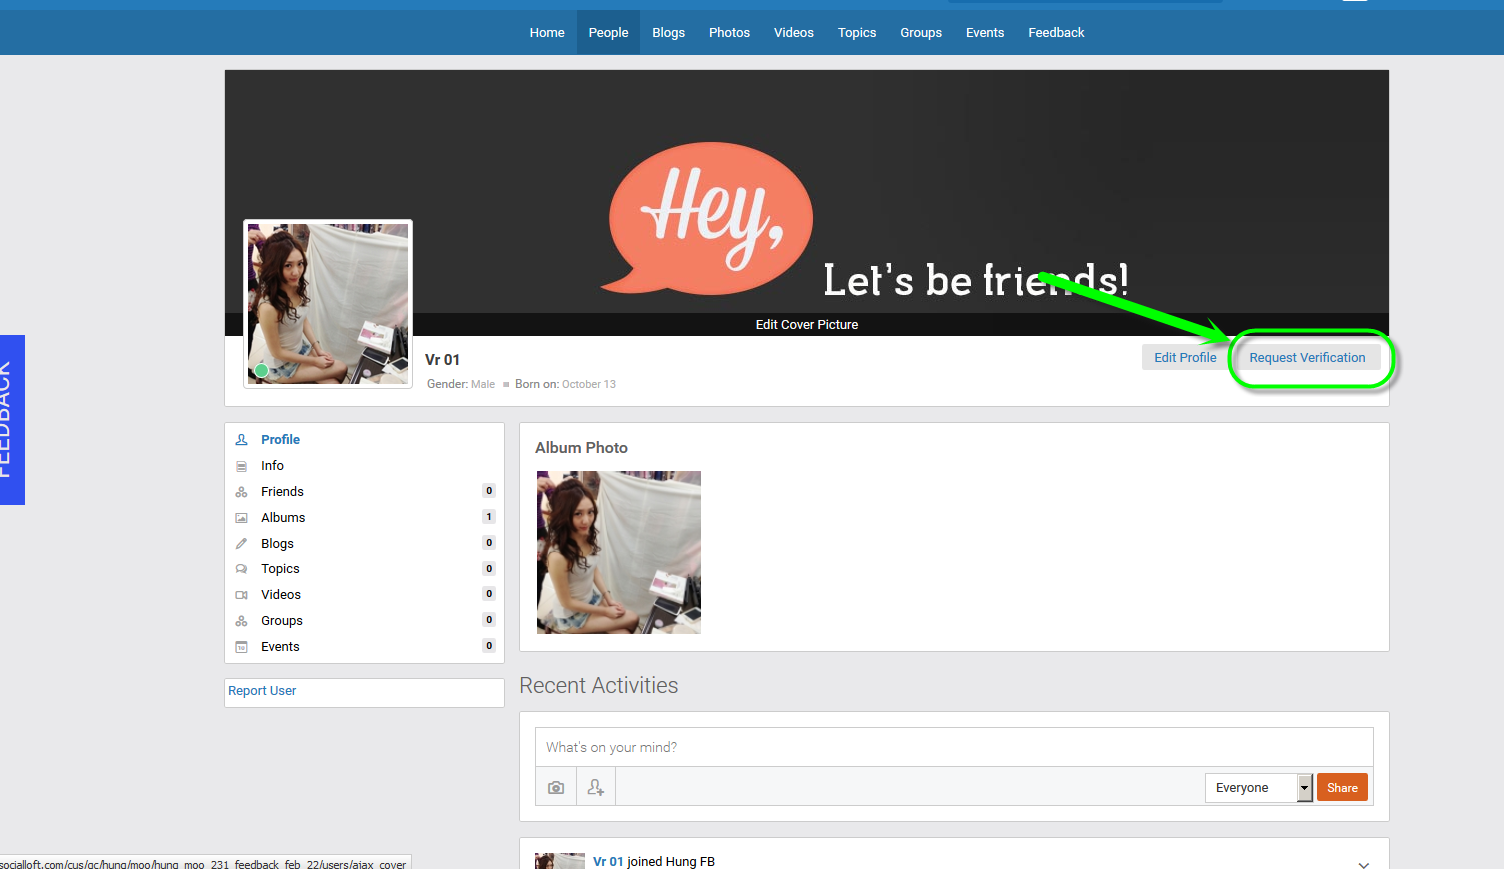Click the camera icon to add photo

556,788
